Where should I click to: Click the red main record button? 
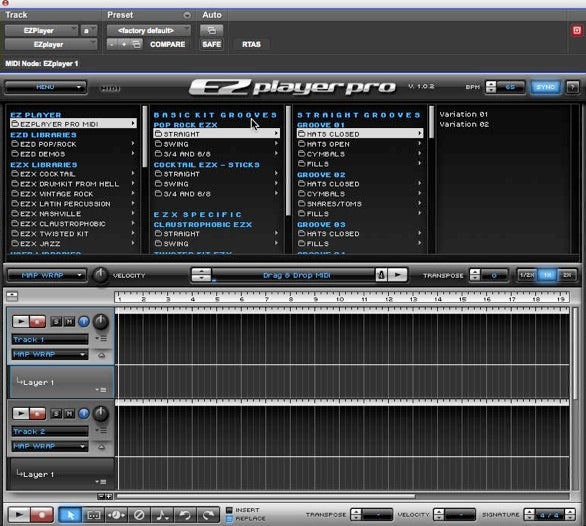(42, 515)
